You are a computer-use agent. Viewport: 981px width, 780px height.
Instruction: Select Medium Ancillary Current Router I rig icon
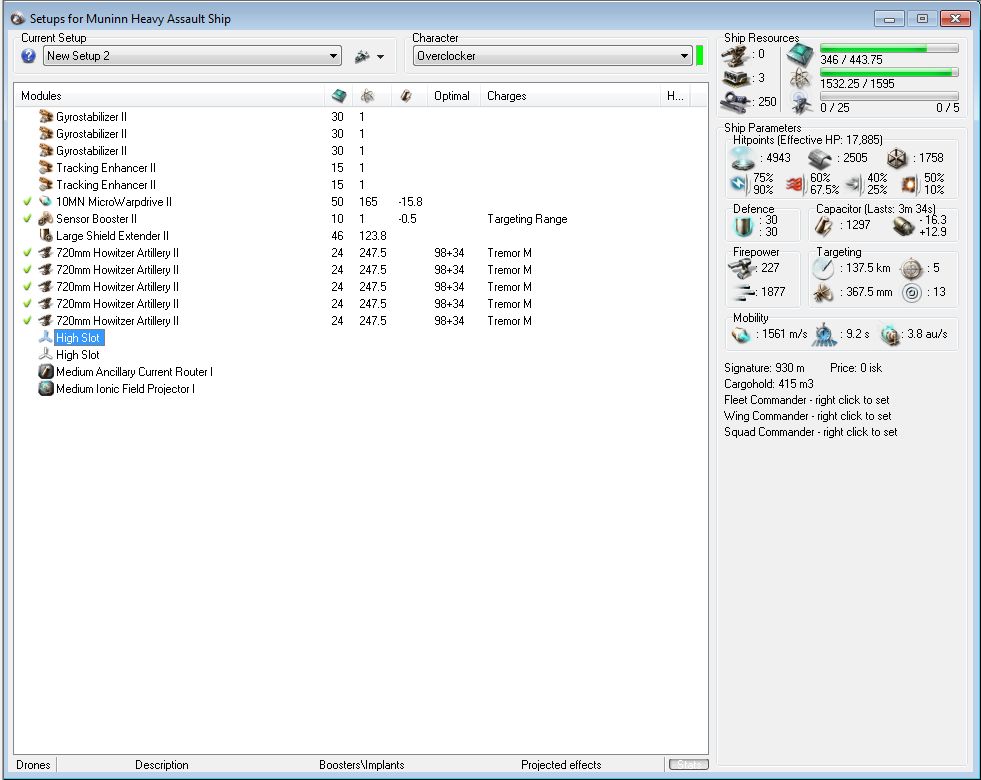(46, 372)
